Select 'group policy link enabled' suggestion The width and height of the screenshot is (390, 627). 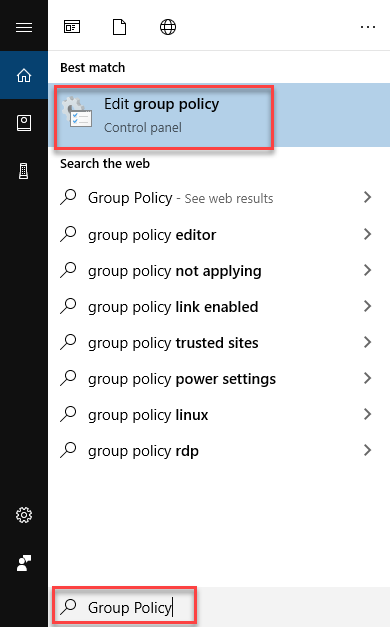click(x=219, y=307)
